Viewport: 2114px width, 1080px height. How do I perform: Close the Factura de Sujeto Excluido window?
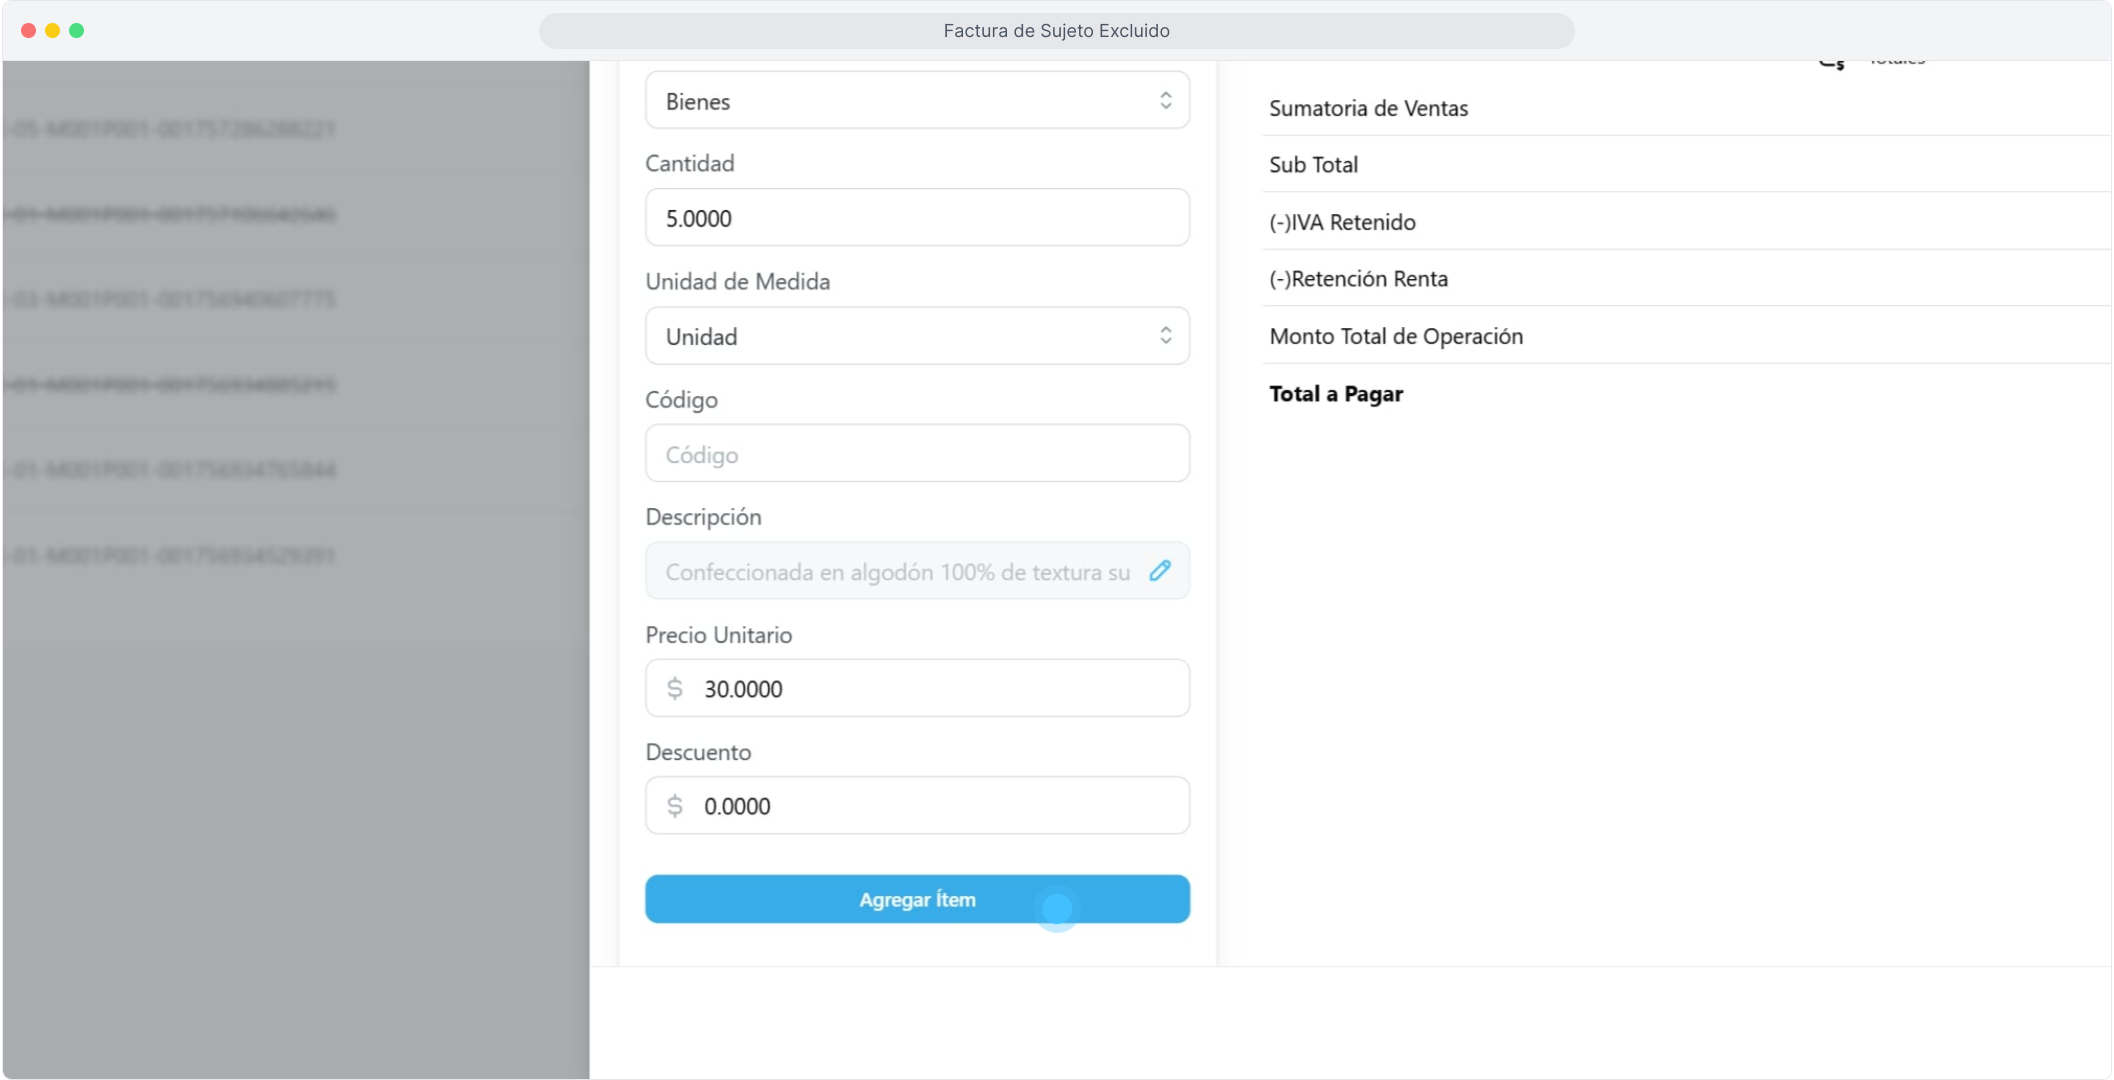pyautogui.click(x=28, y=31)
